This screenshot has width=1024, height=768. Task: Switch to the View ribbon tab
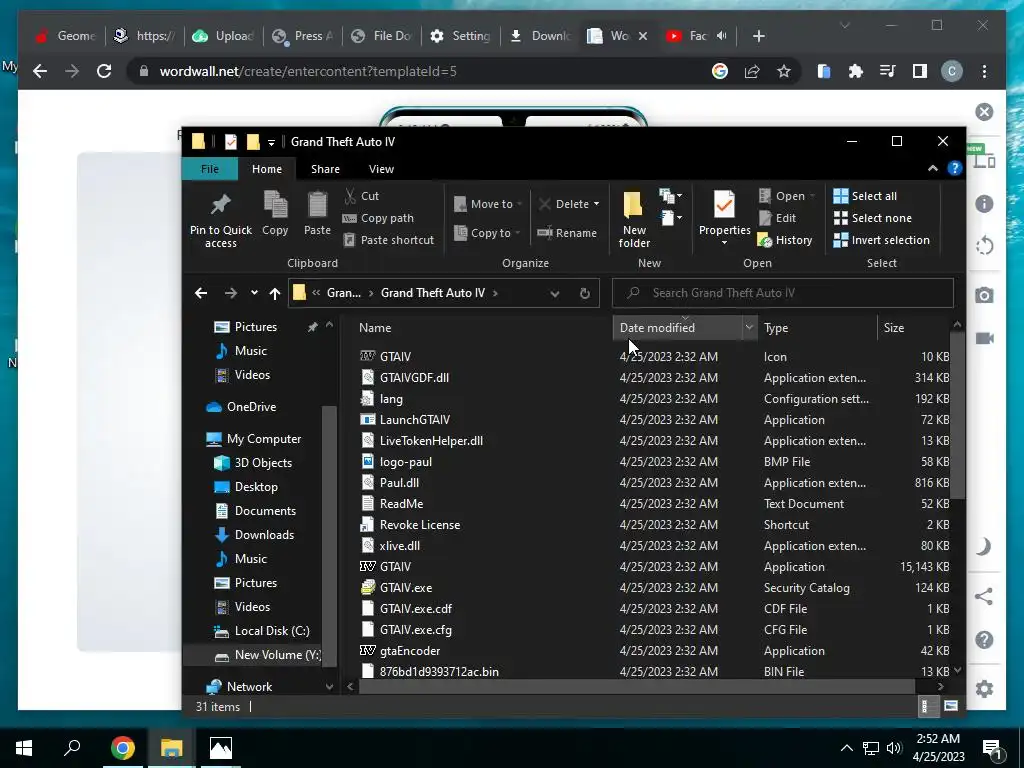381,168
